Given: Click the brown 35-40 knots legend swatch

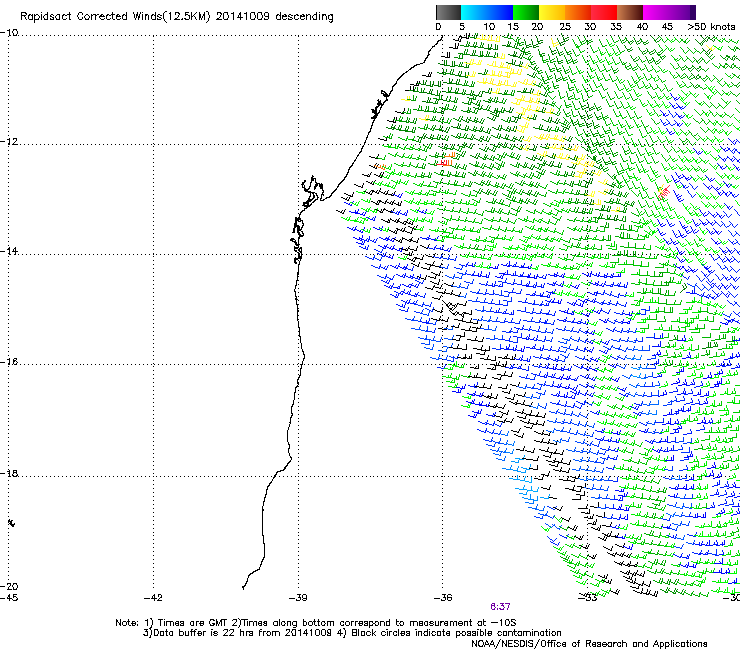Looking at the screenshot, I should click(630, 12).
